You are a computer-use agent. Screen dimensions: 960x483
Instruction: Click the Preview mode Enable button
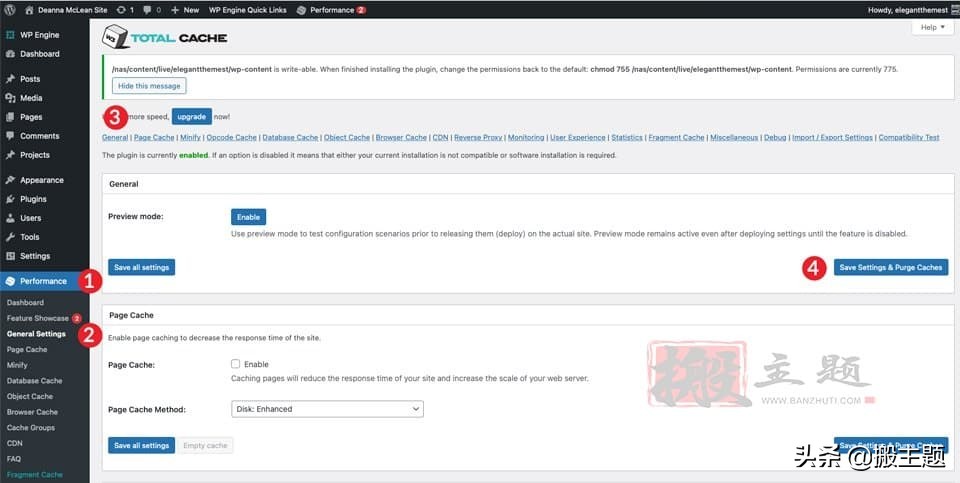coord(249,217)
